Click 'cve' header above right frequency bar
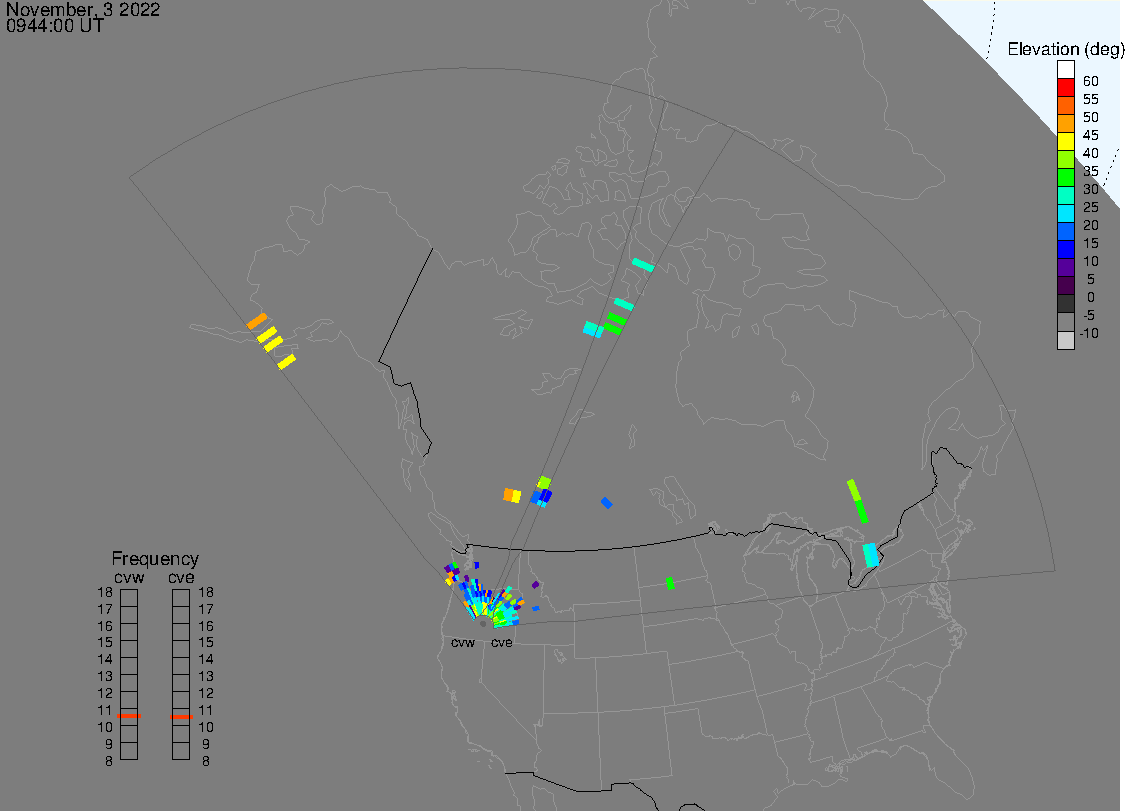The width and height of the screenshot is (1125, 811). click(x=181, y=578)
